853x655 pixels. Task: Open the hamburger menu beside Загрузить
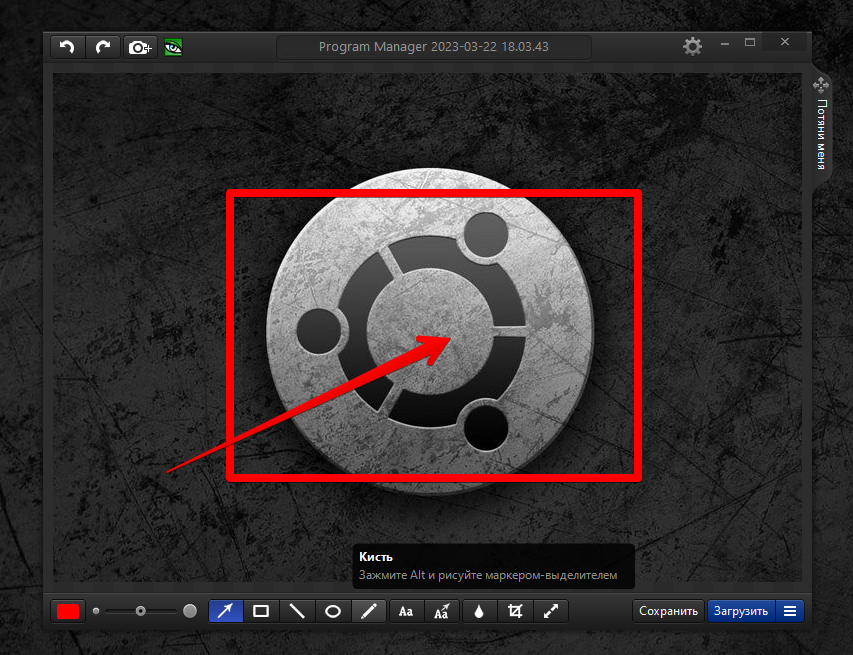[x=790, y=611]
